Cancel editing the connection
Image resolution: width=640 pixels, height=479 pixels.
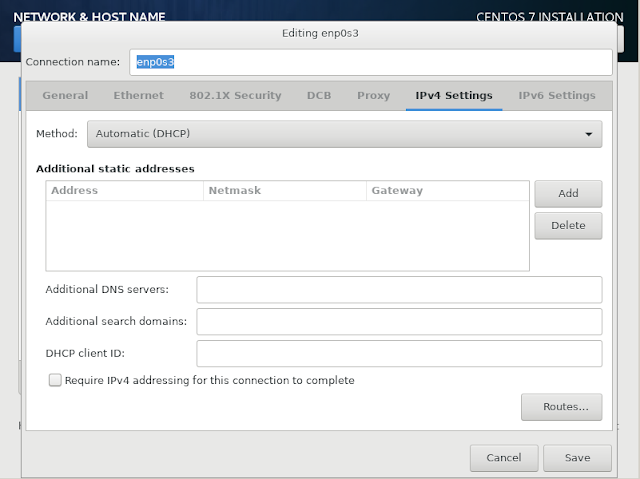click(504, 458)
